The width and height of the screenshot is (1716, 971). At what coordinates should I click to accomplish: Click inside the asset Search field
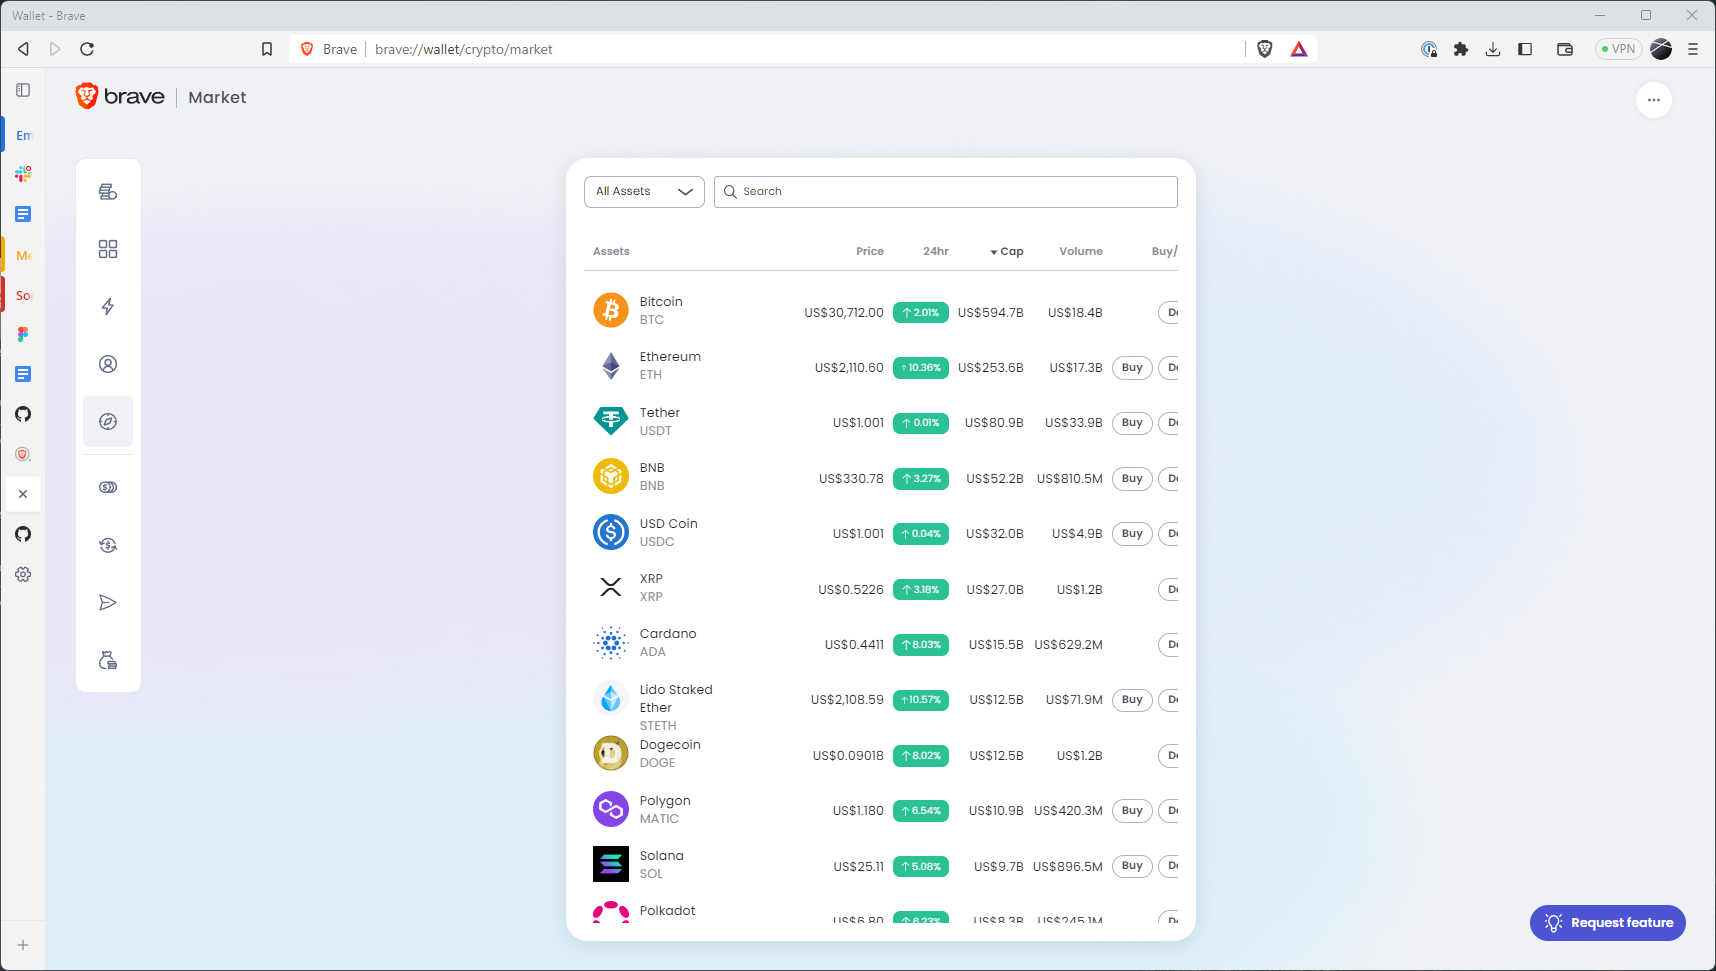point(944,191)
